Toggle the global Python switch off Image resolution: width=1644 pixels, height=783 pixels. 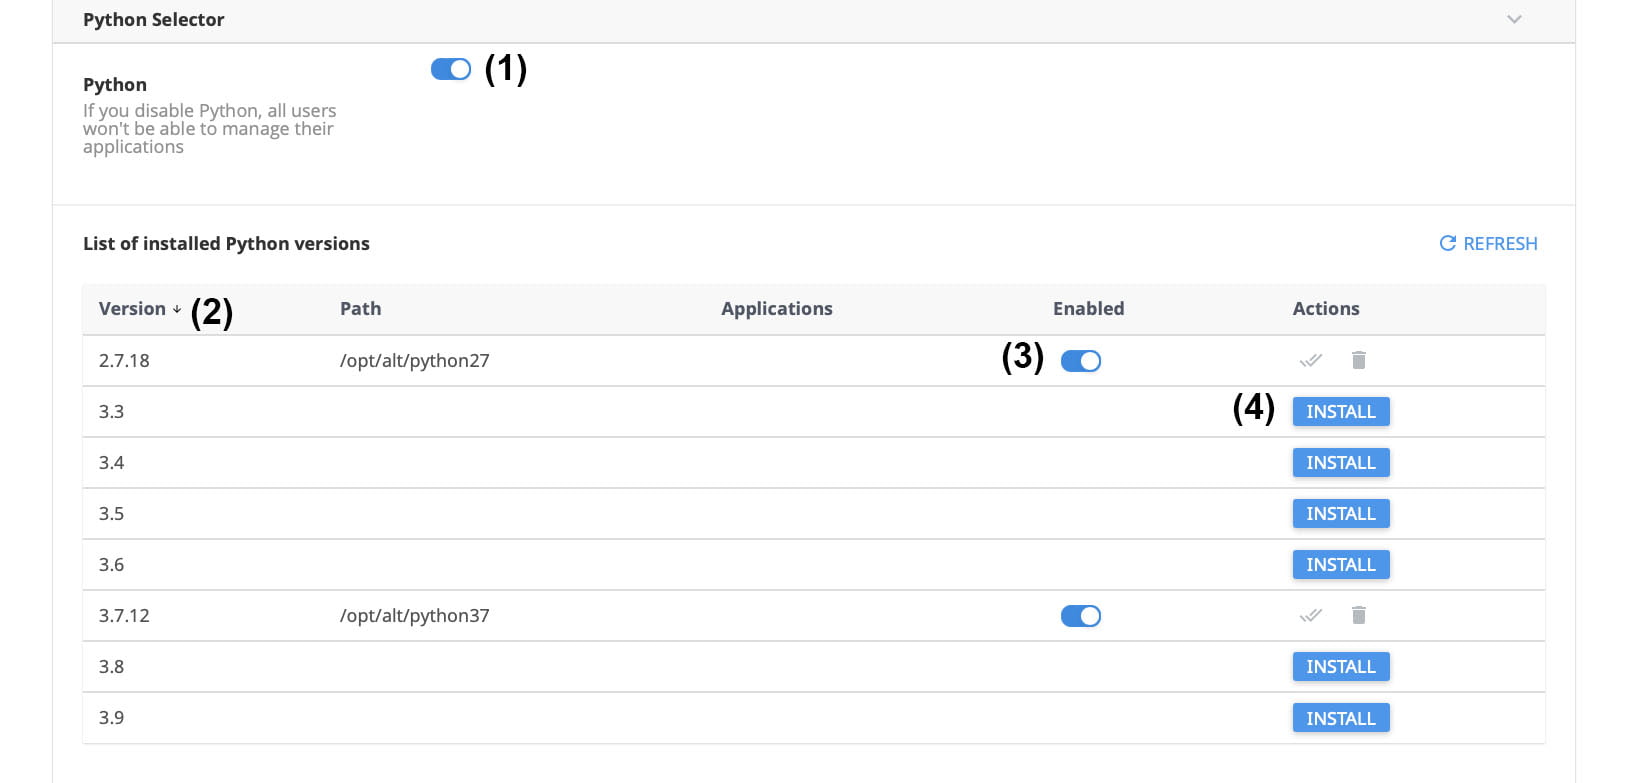(451, 69)
